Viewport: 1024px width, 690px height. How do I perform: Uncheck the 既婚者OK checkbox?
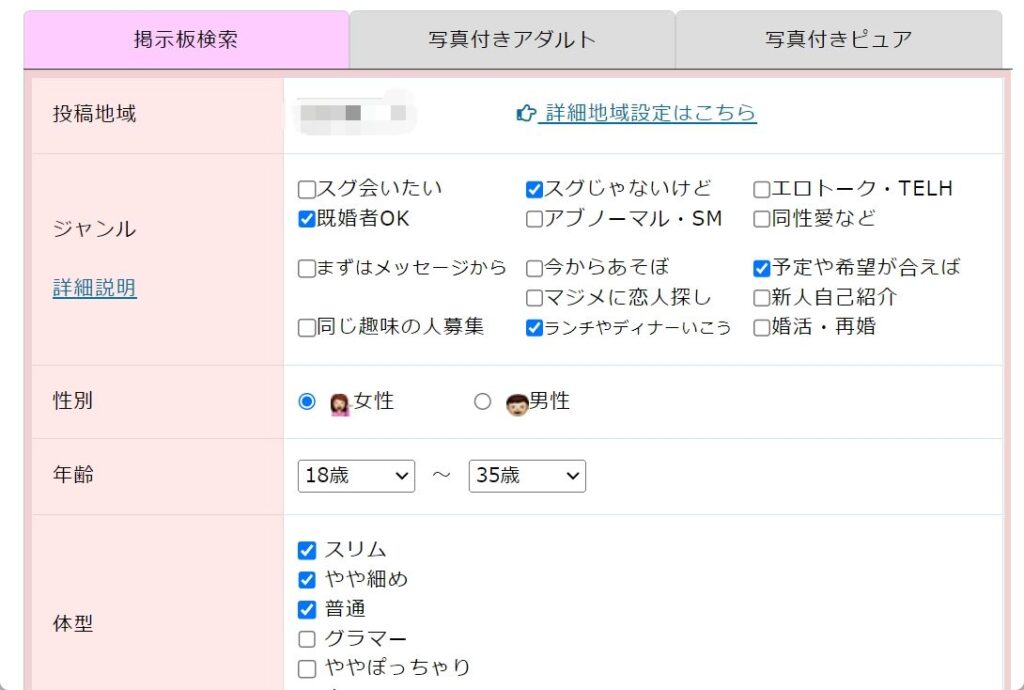pyautogui.click(x=307, y=219)
